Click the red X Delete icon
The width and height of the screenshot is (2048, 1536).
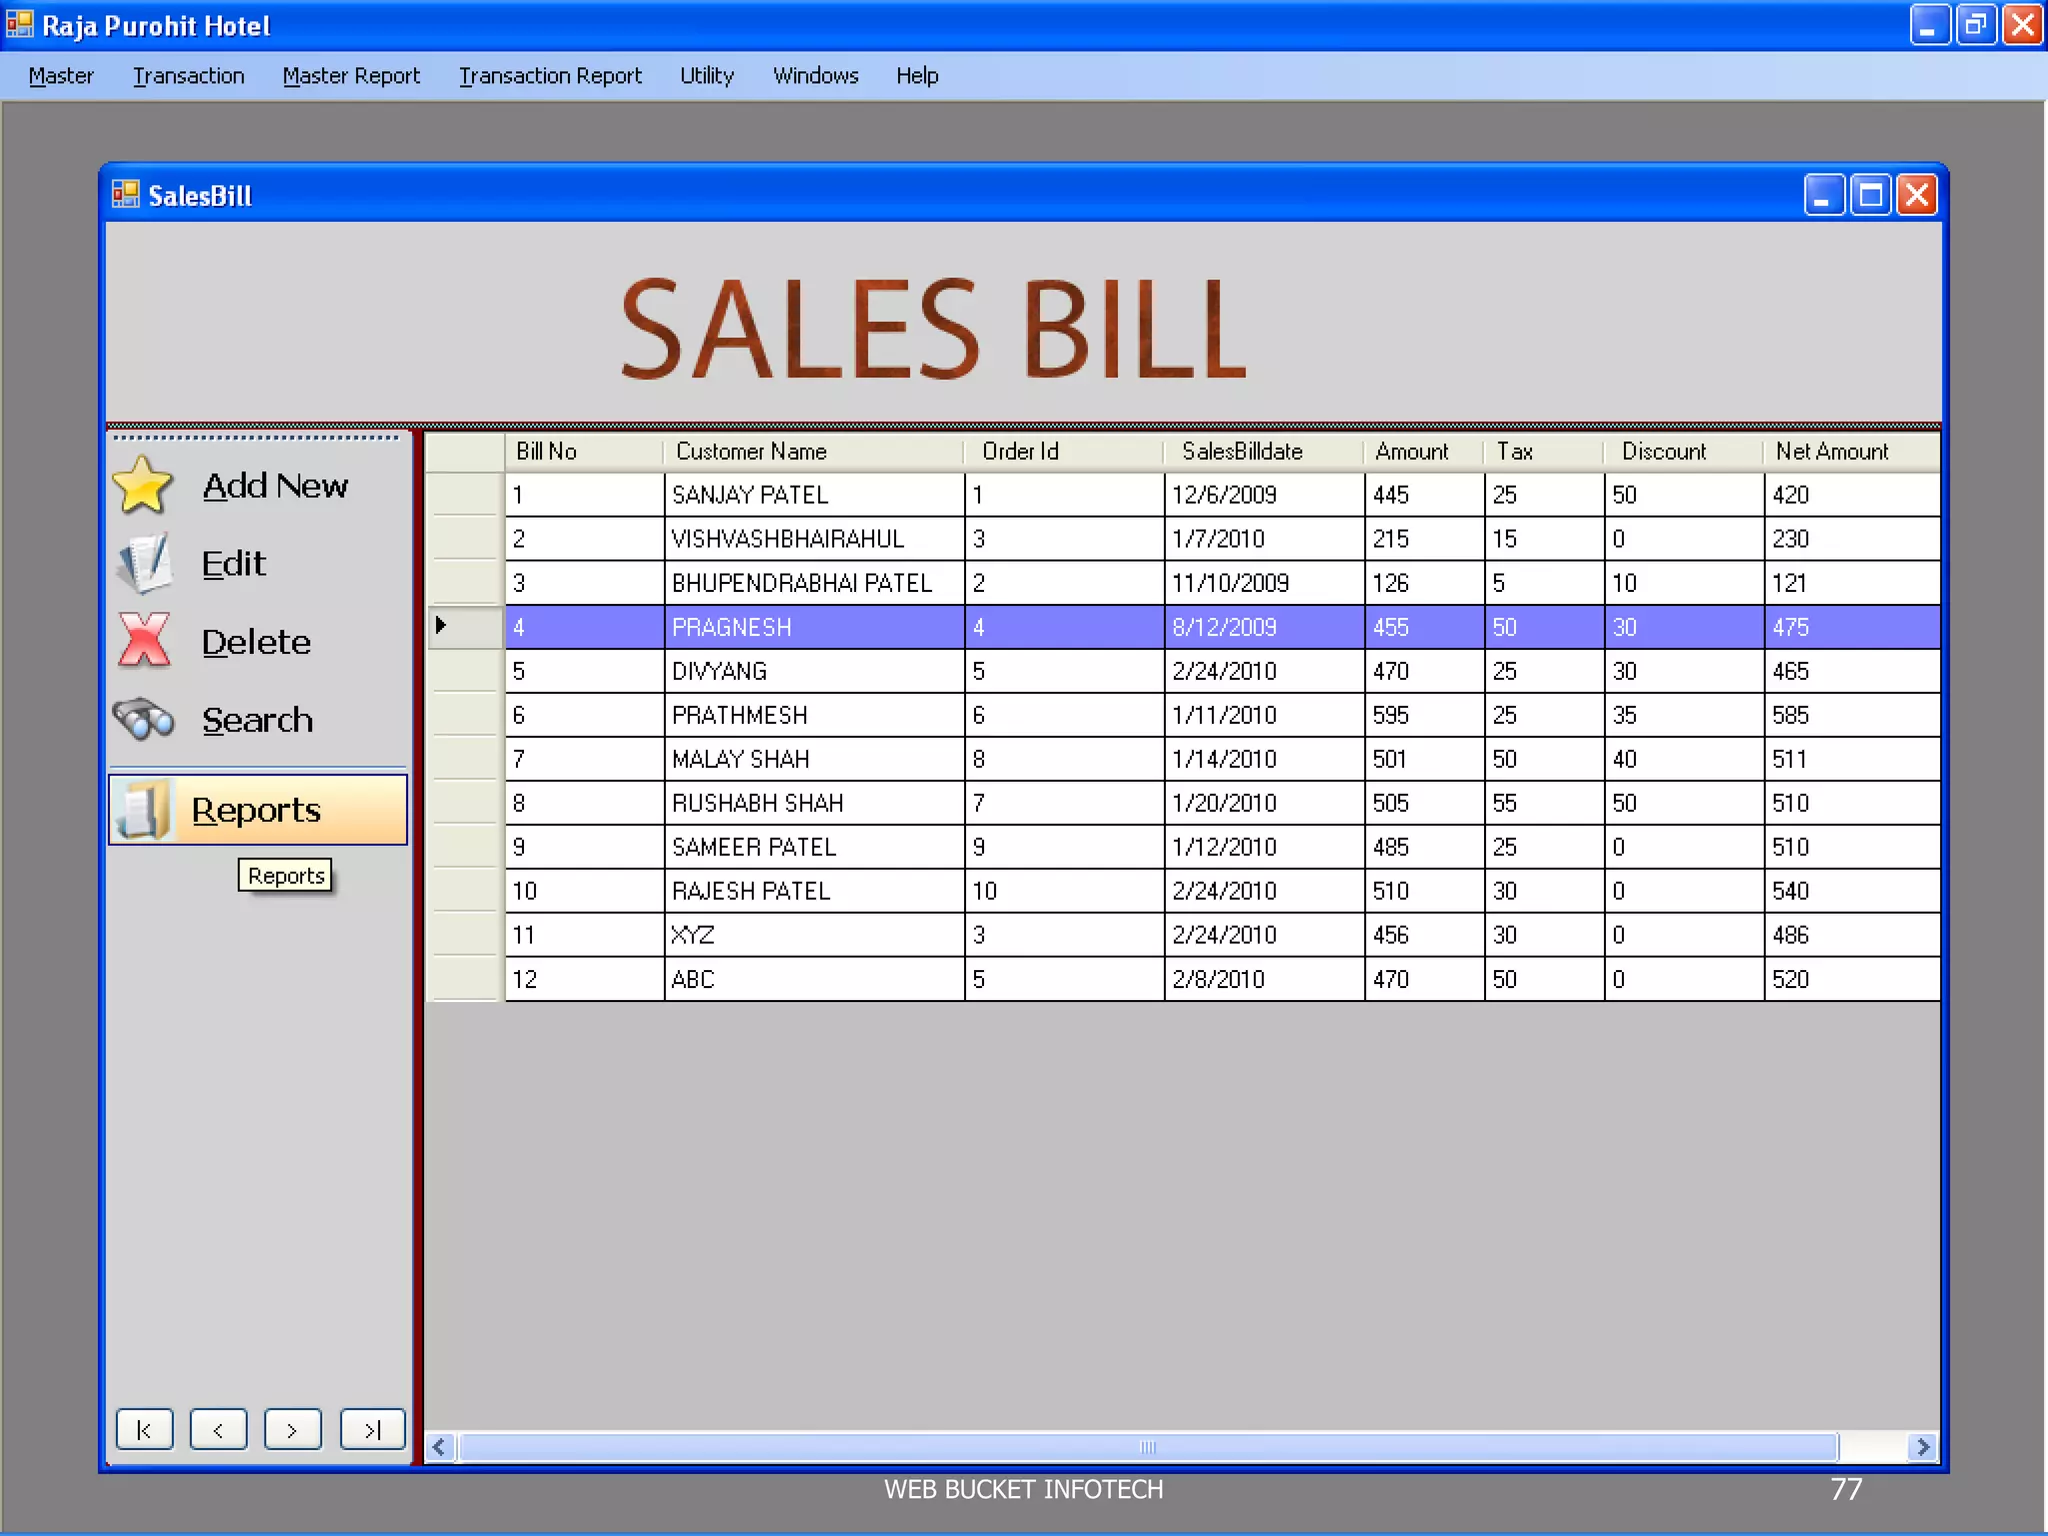(x=144, y=640)
